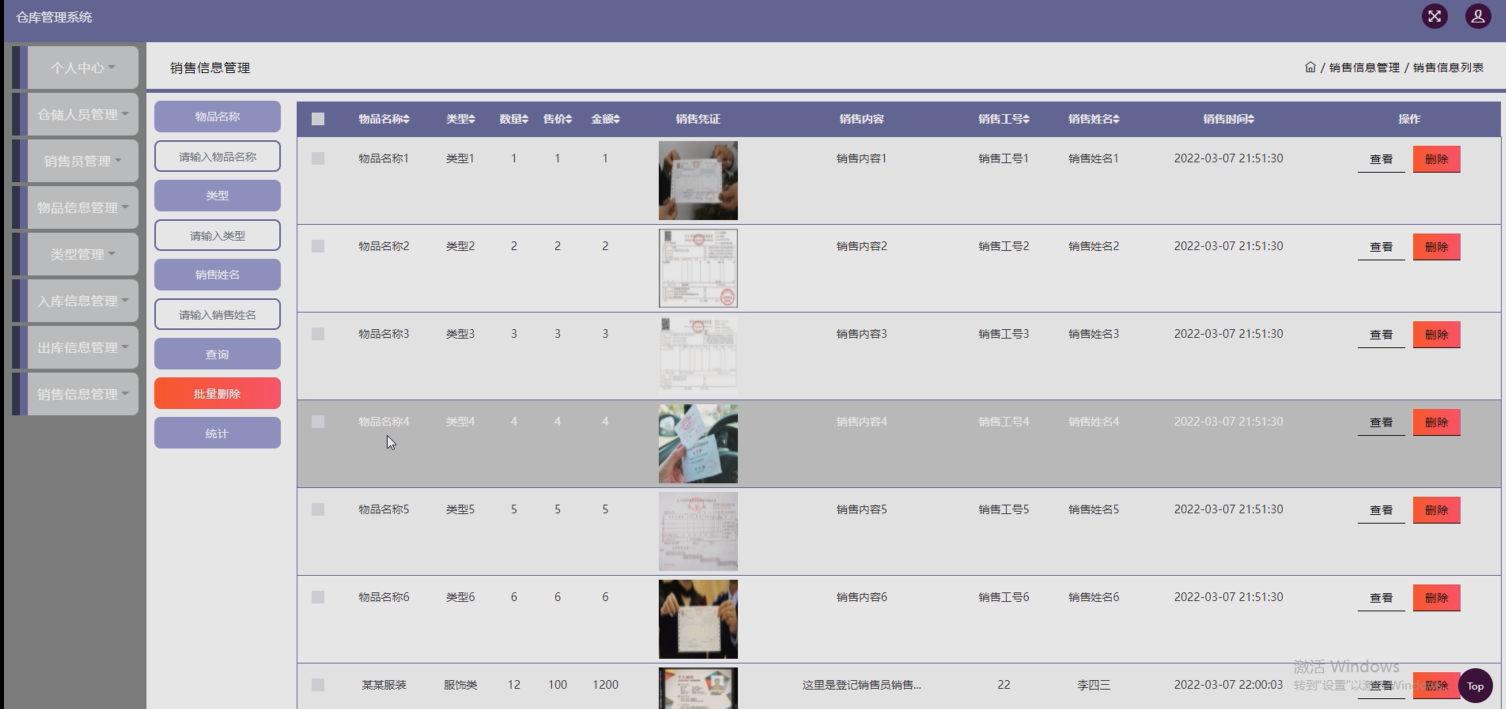Check the box for 物品名称5 row
Viewport: 1506px width, 709px height.
(x=318, y=509)
